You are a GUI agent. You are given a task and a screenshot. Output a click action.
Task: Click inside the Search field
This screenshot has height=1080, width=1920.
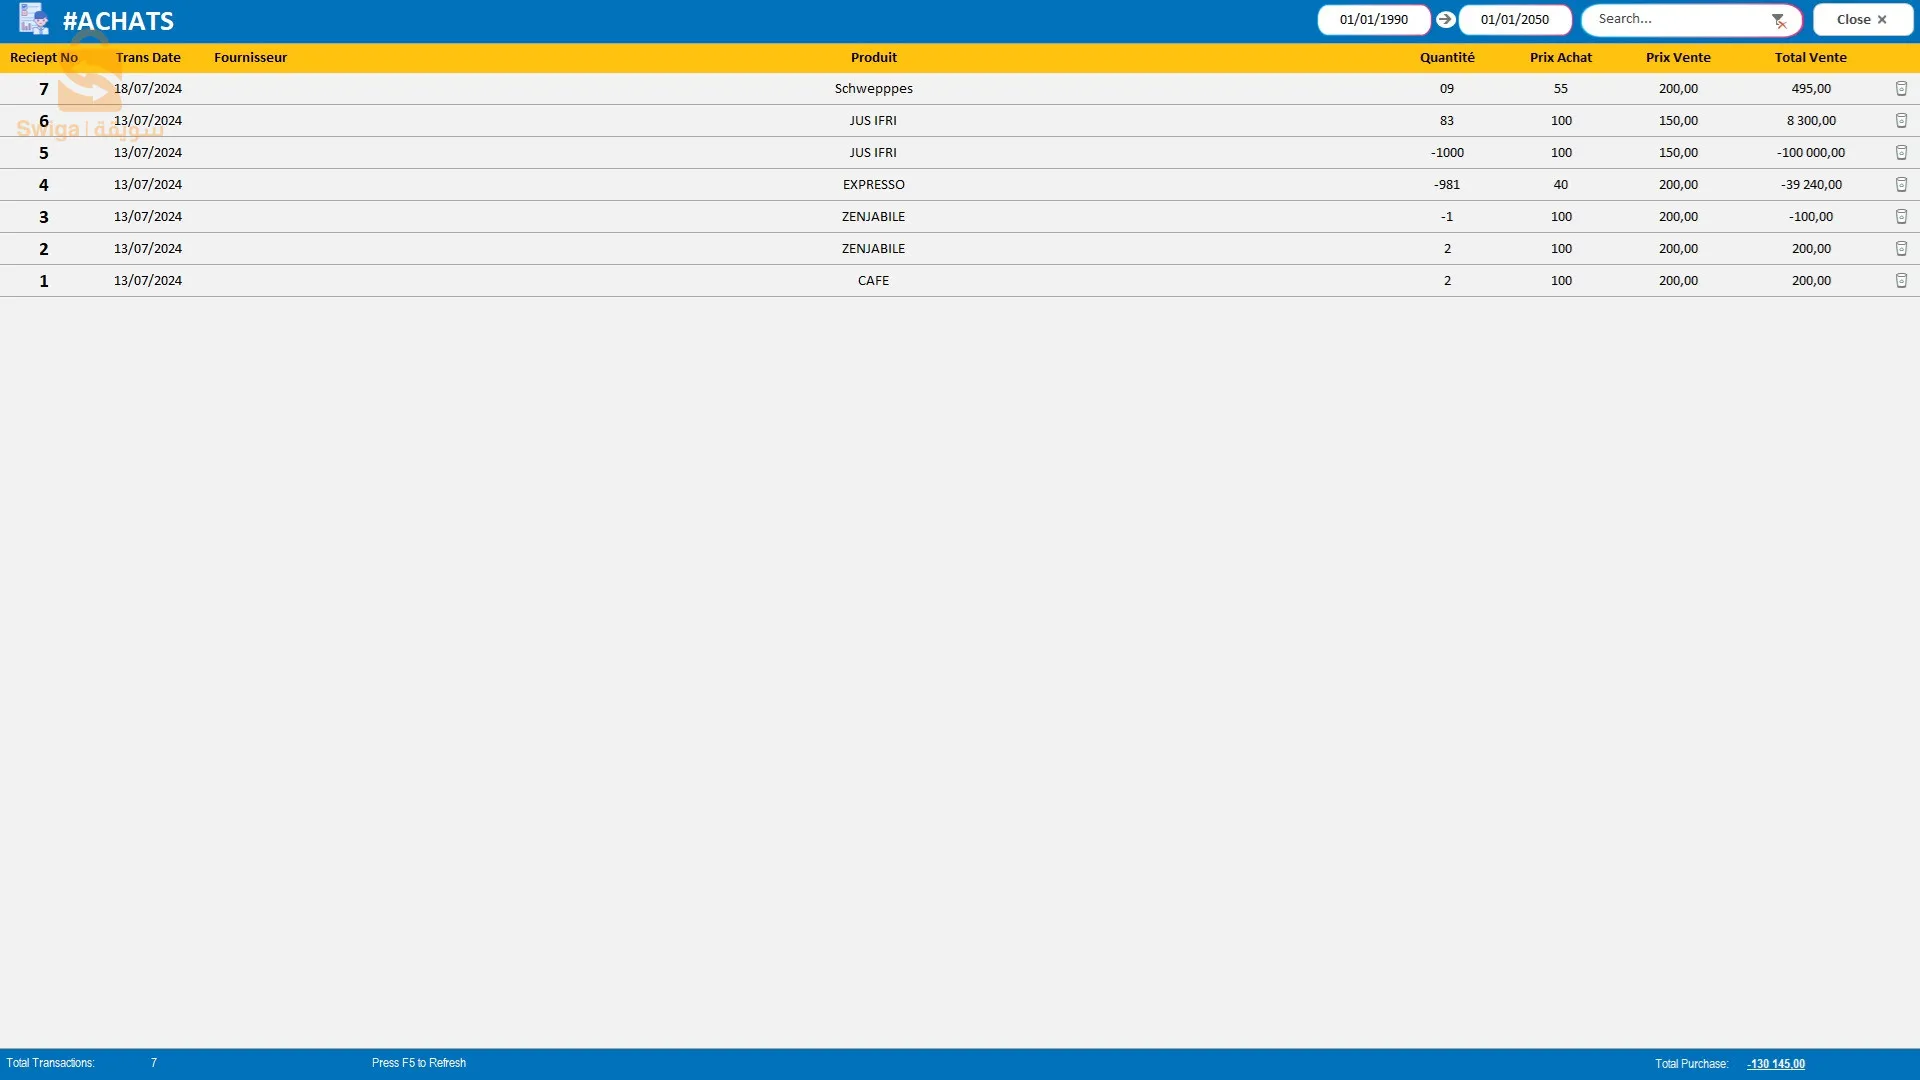1680,18
